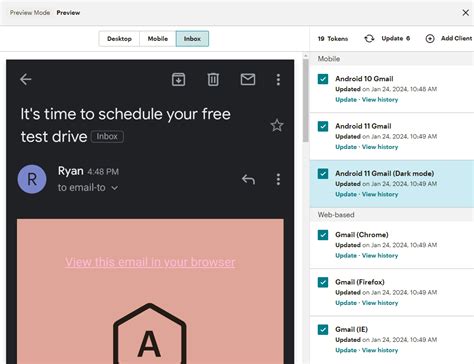
Task: Open the sender row three-dot menu
Action: coord(278,179)
